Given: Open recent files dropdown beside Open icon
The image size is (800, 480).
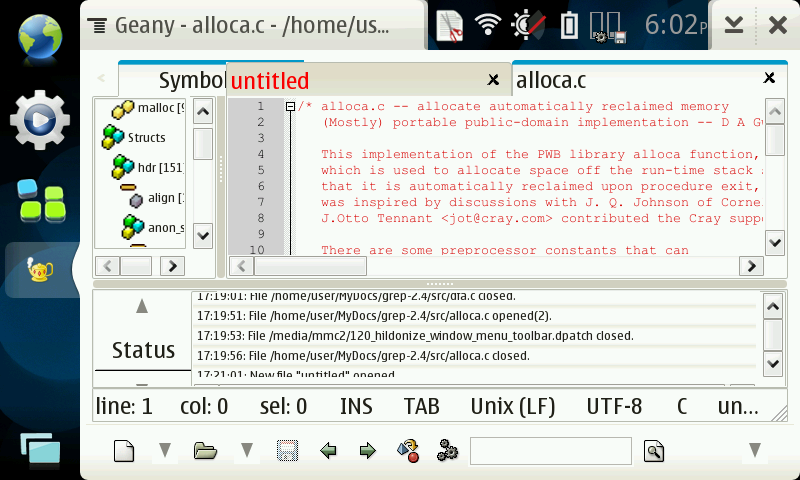Looking at the screenshot, I should click(x=247, y=451).
